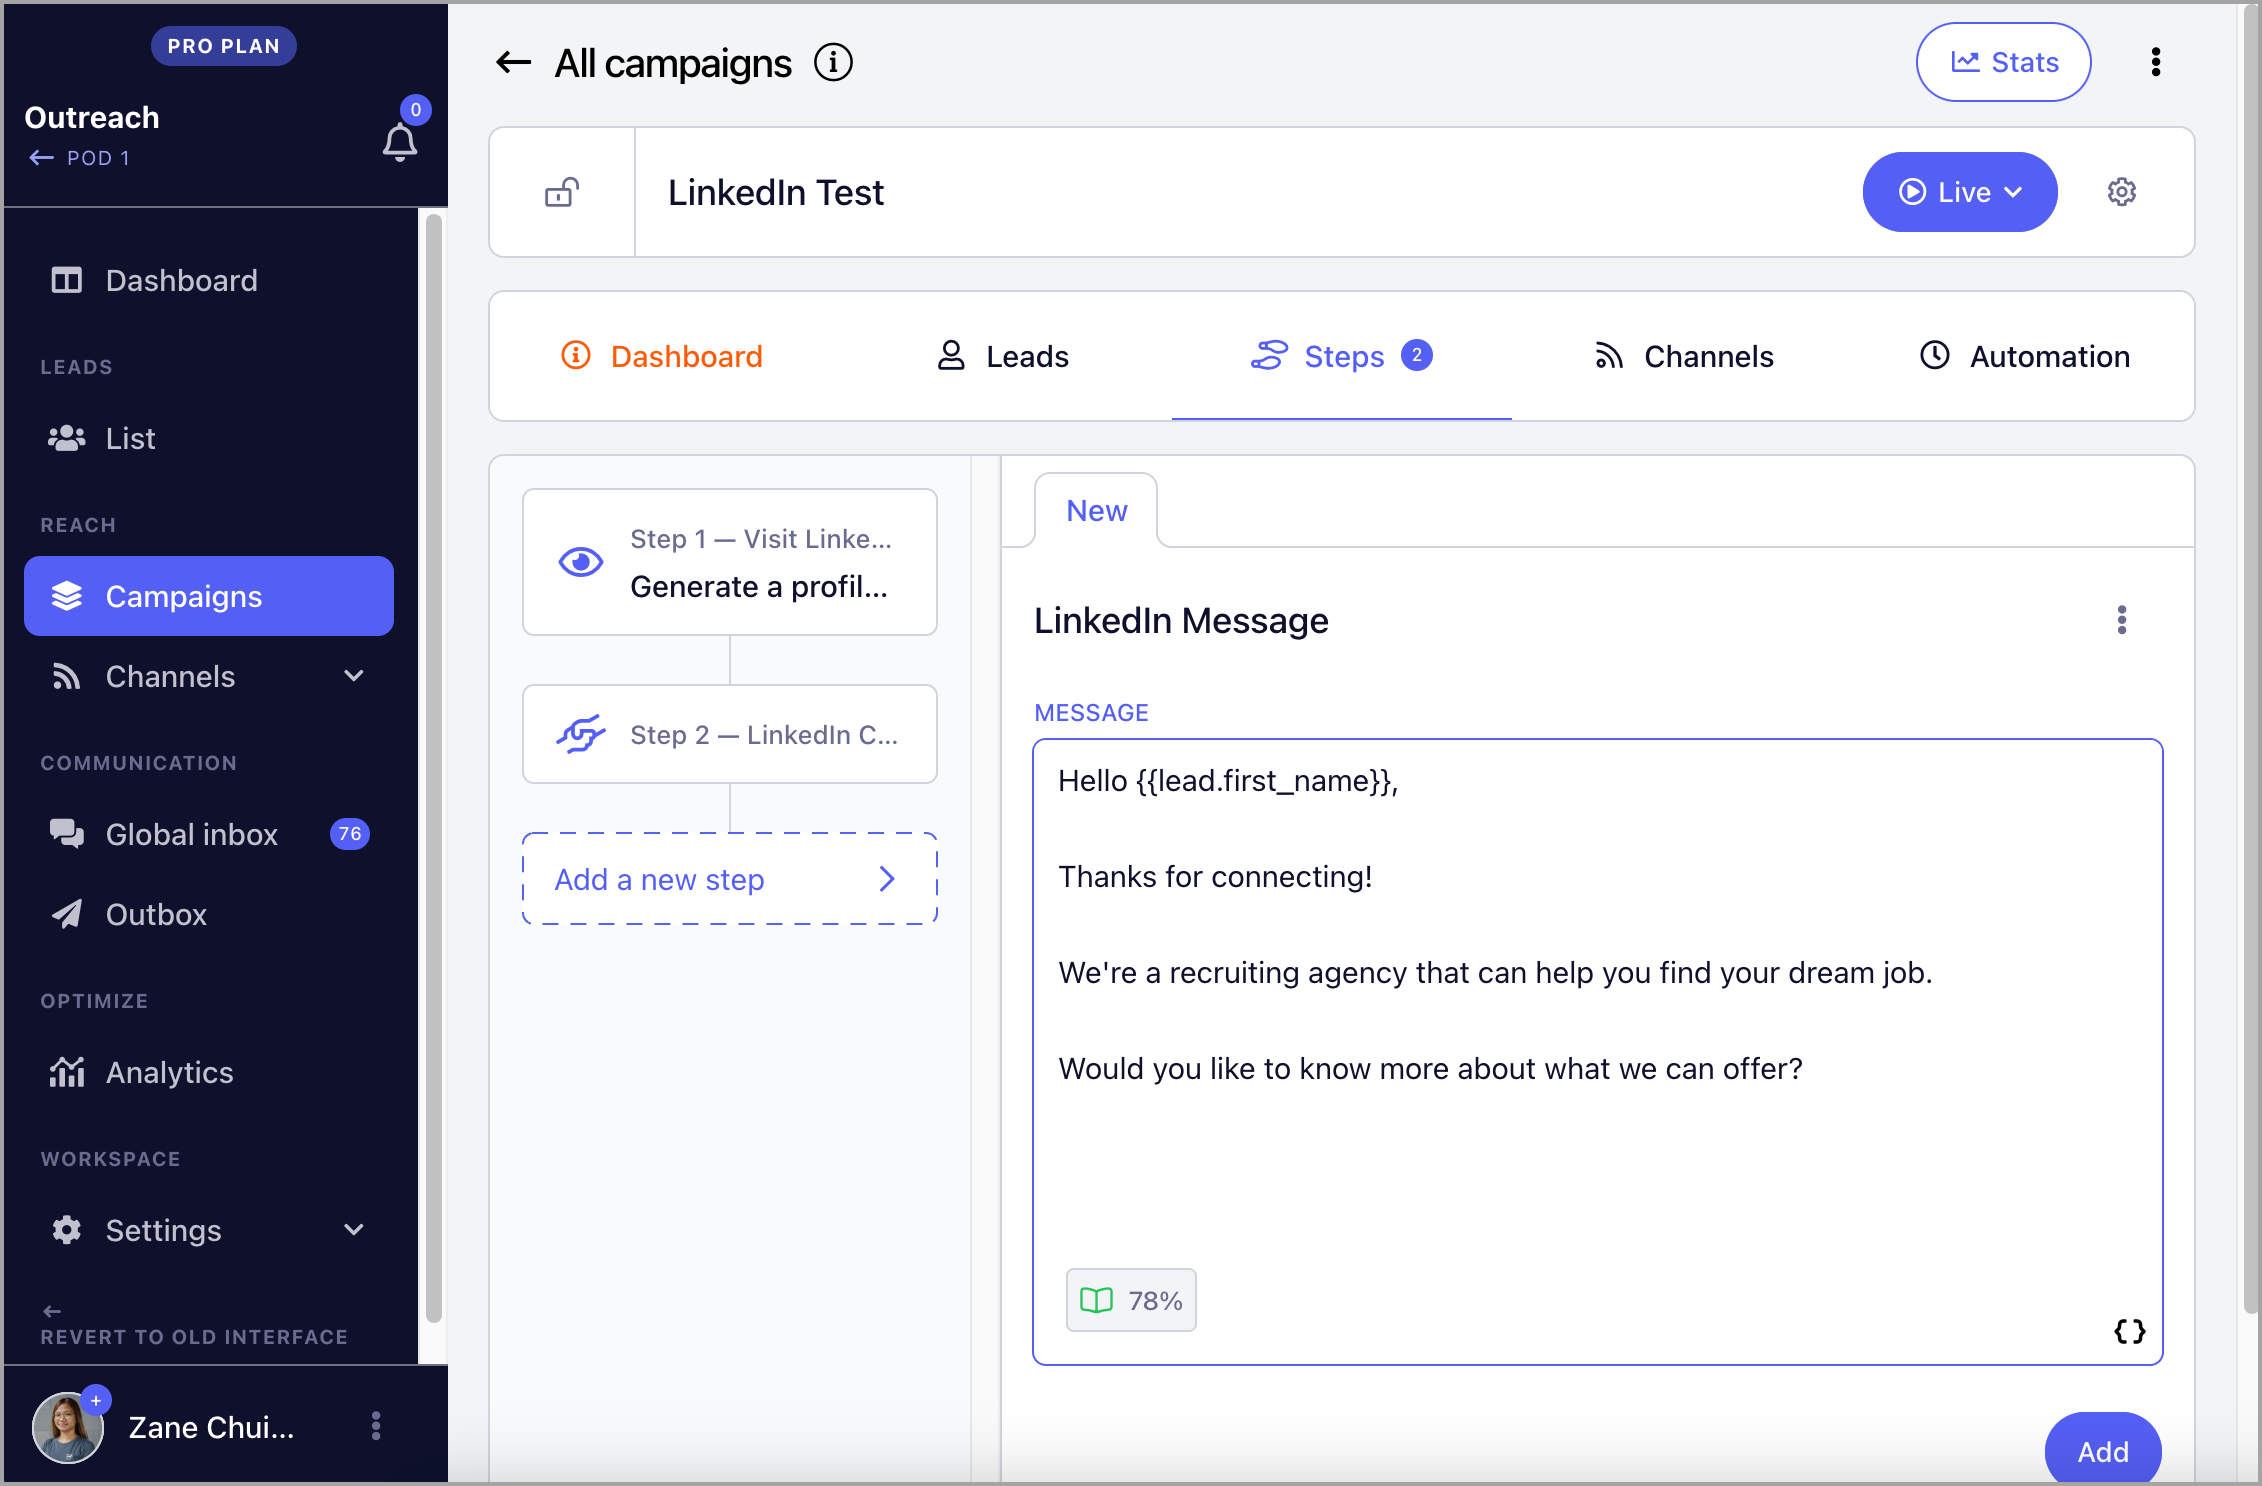Click Zane Chui profile avatar
Viewport: 2262px width, 1486px height.
pos(68,1427)
